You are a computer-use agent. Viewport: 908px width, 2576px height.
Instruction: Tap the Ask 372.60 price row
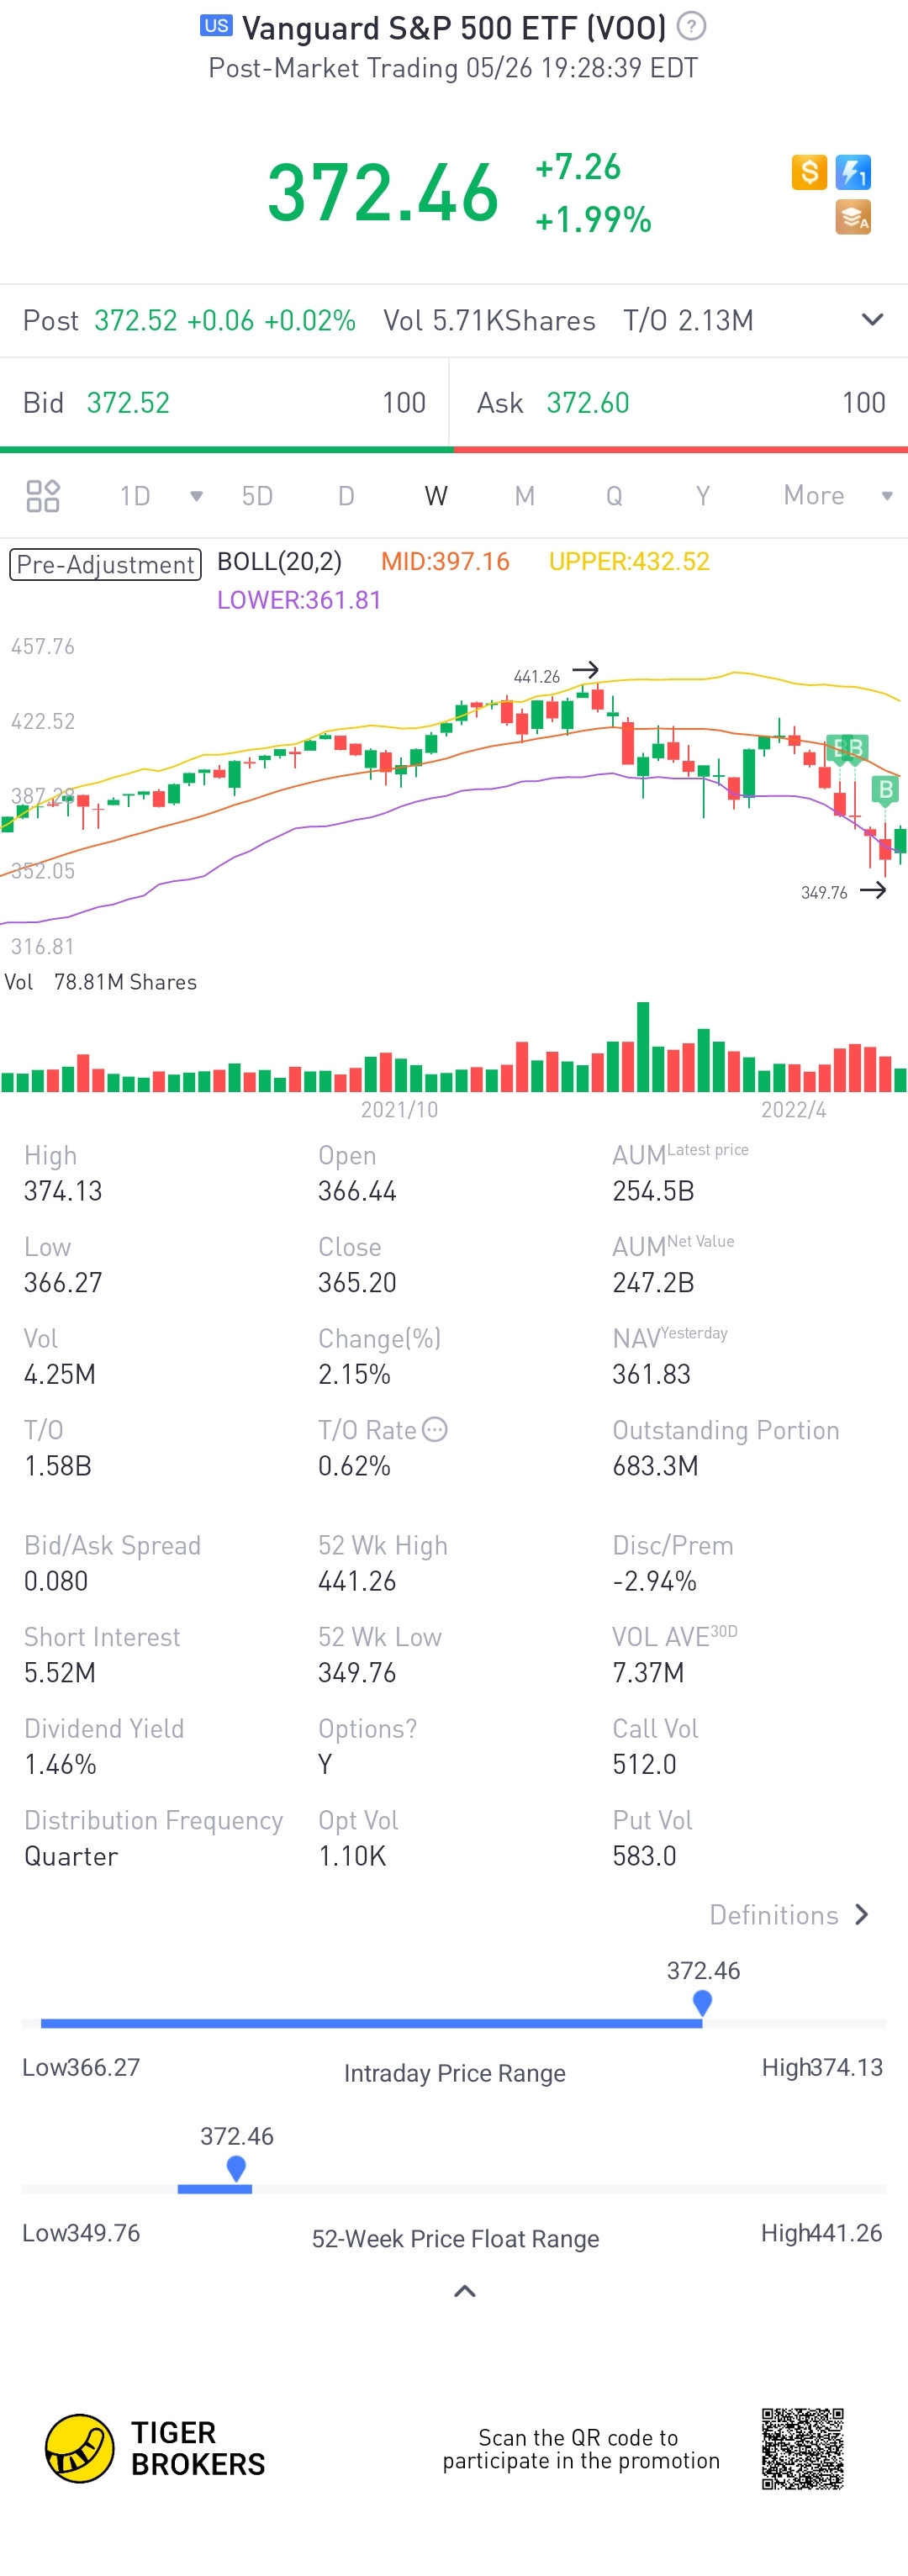click(x=679, y=403)
